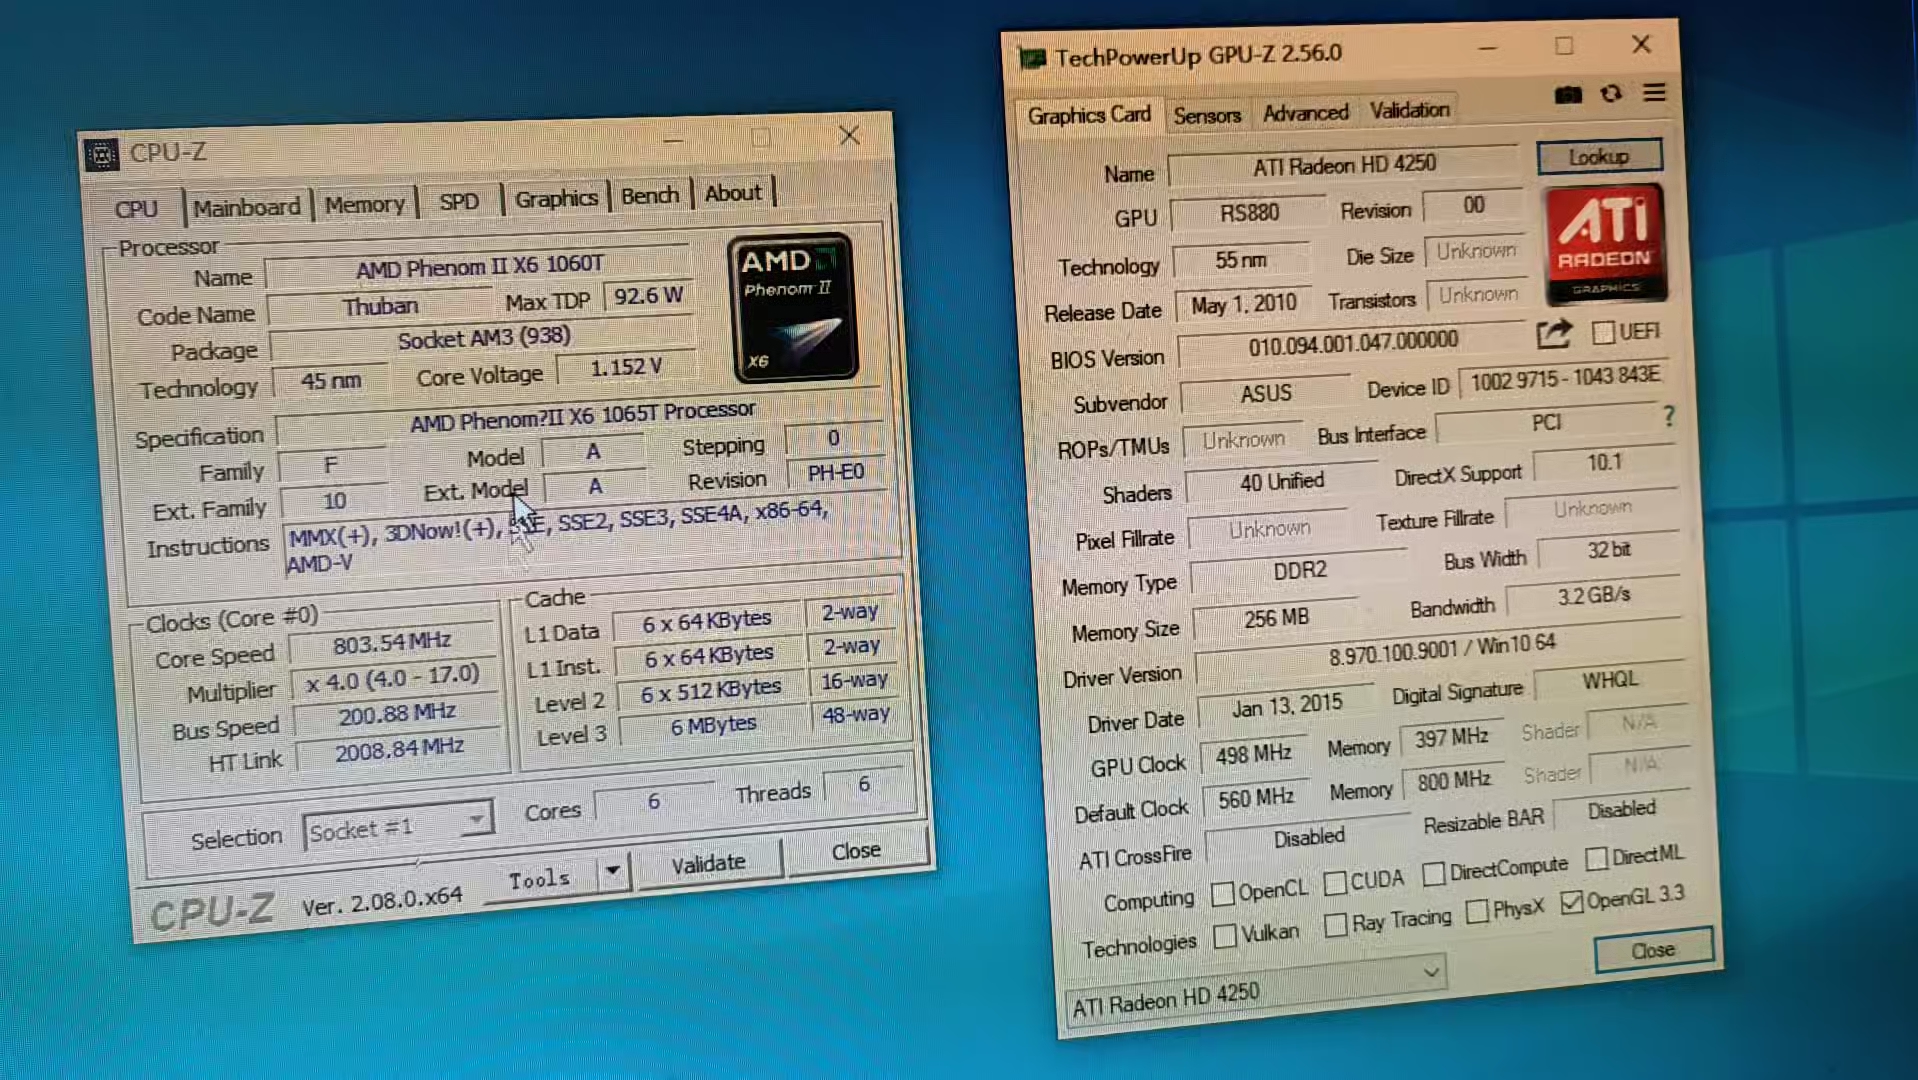Click the Memory Type value DDR2
The height and width of the screenshot is (1080, 1918).
1299,571
